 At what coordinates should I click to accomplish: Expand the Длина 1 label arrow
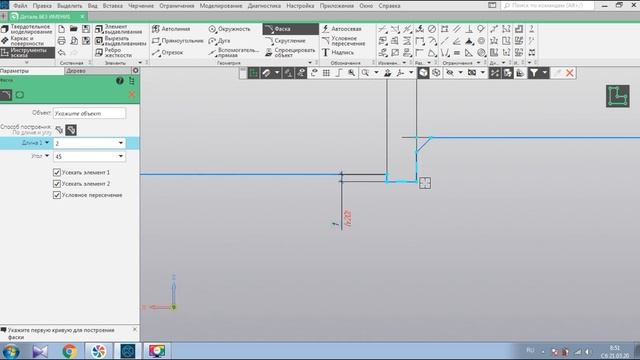[47, 143]
